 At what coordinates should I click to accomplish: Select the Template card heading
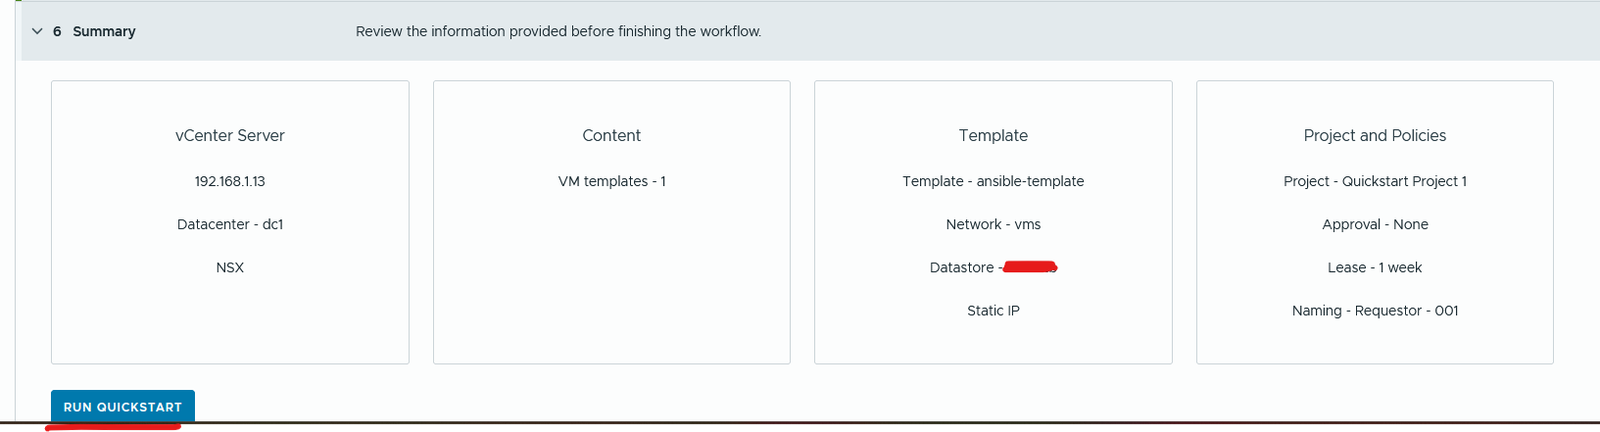point(993,135)
